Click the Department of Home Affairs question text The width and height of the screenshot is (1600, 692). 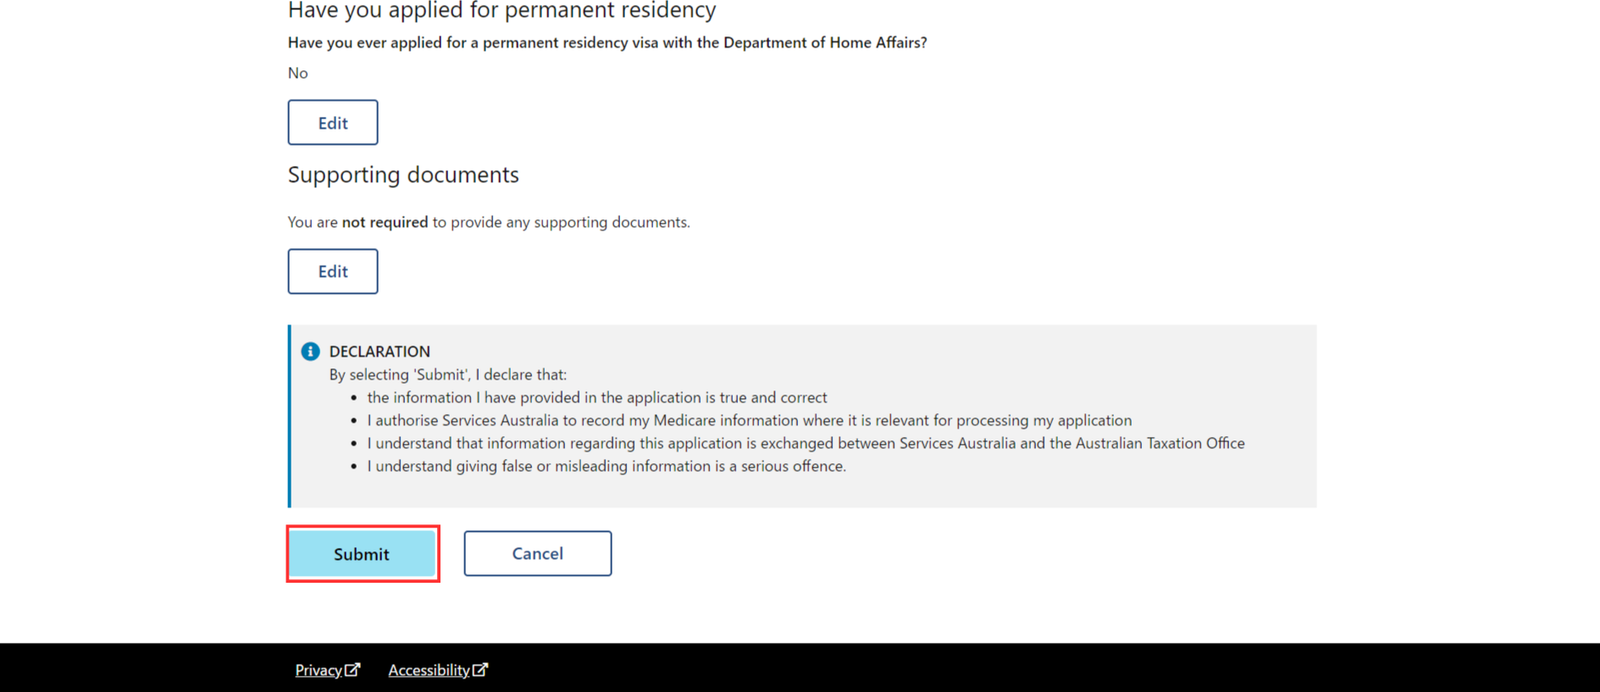click(607, 43)
